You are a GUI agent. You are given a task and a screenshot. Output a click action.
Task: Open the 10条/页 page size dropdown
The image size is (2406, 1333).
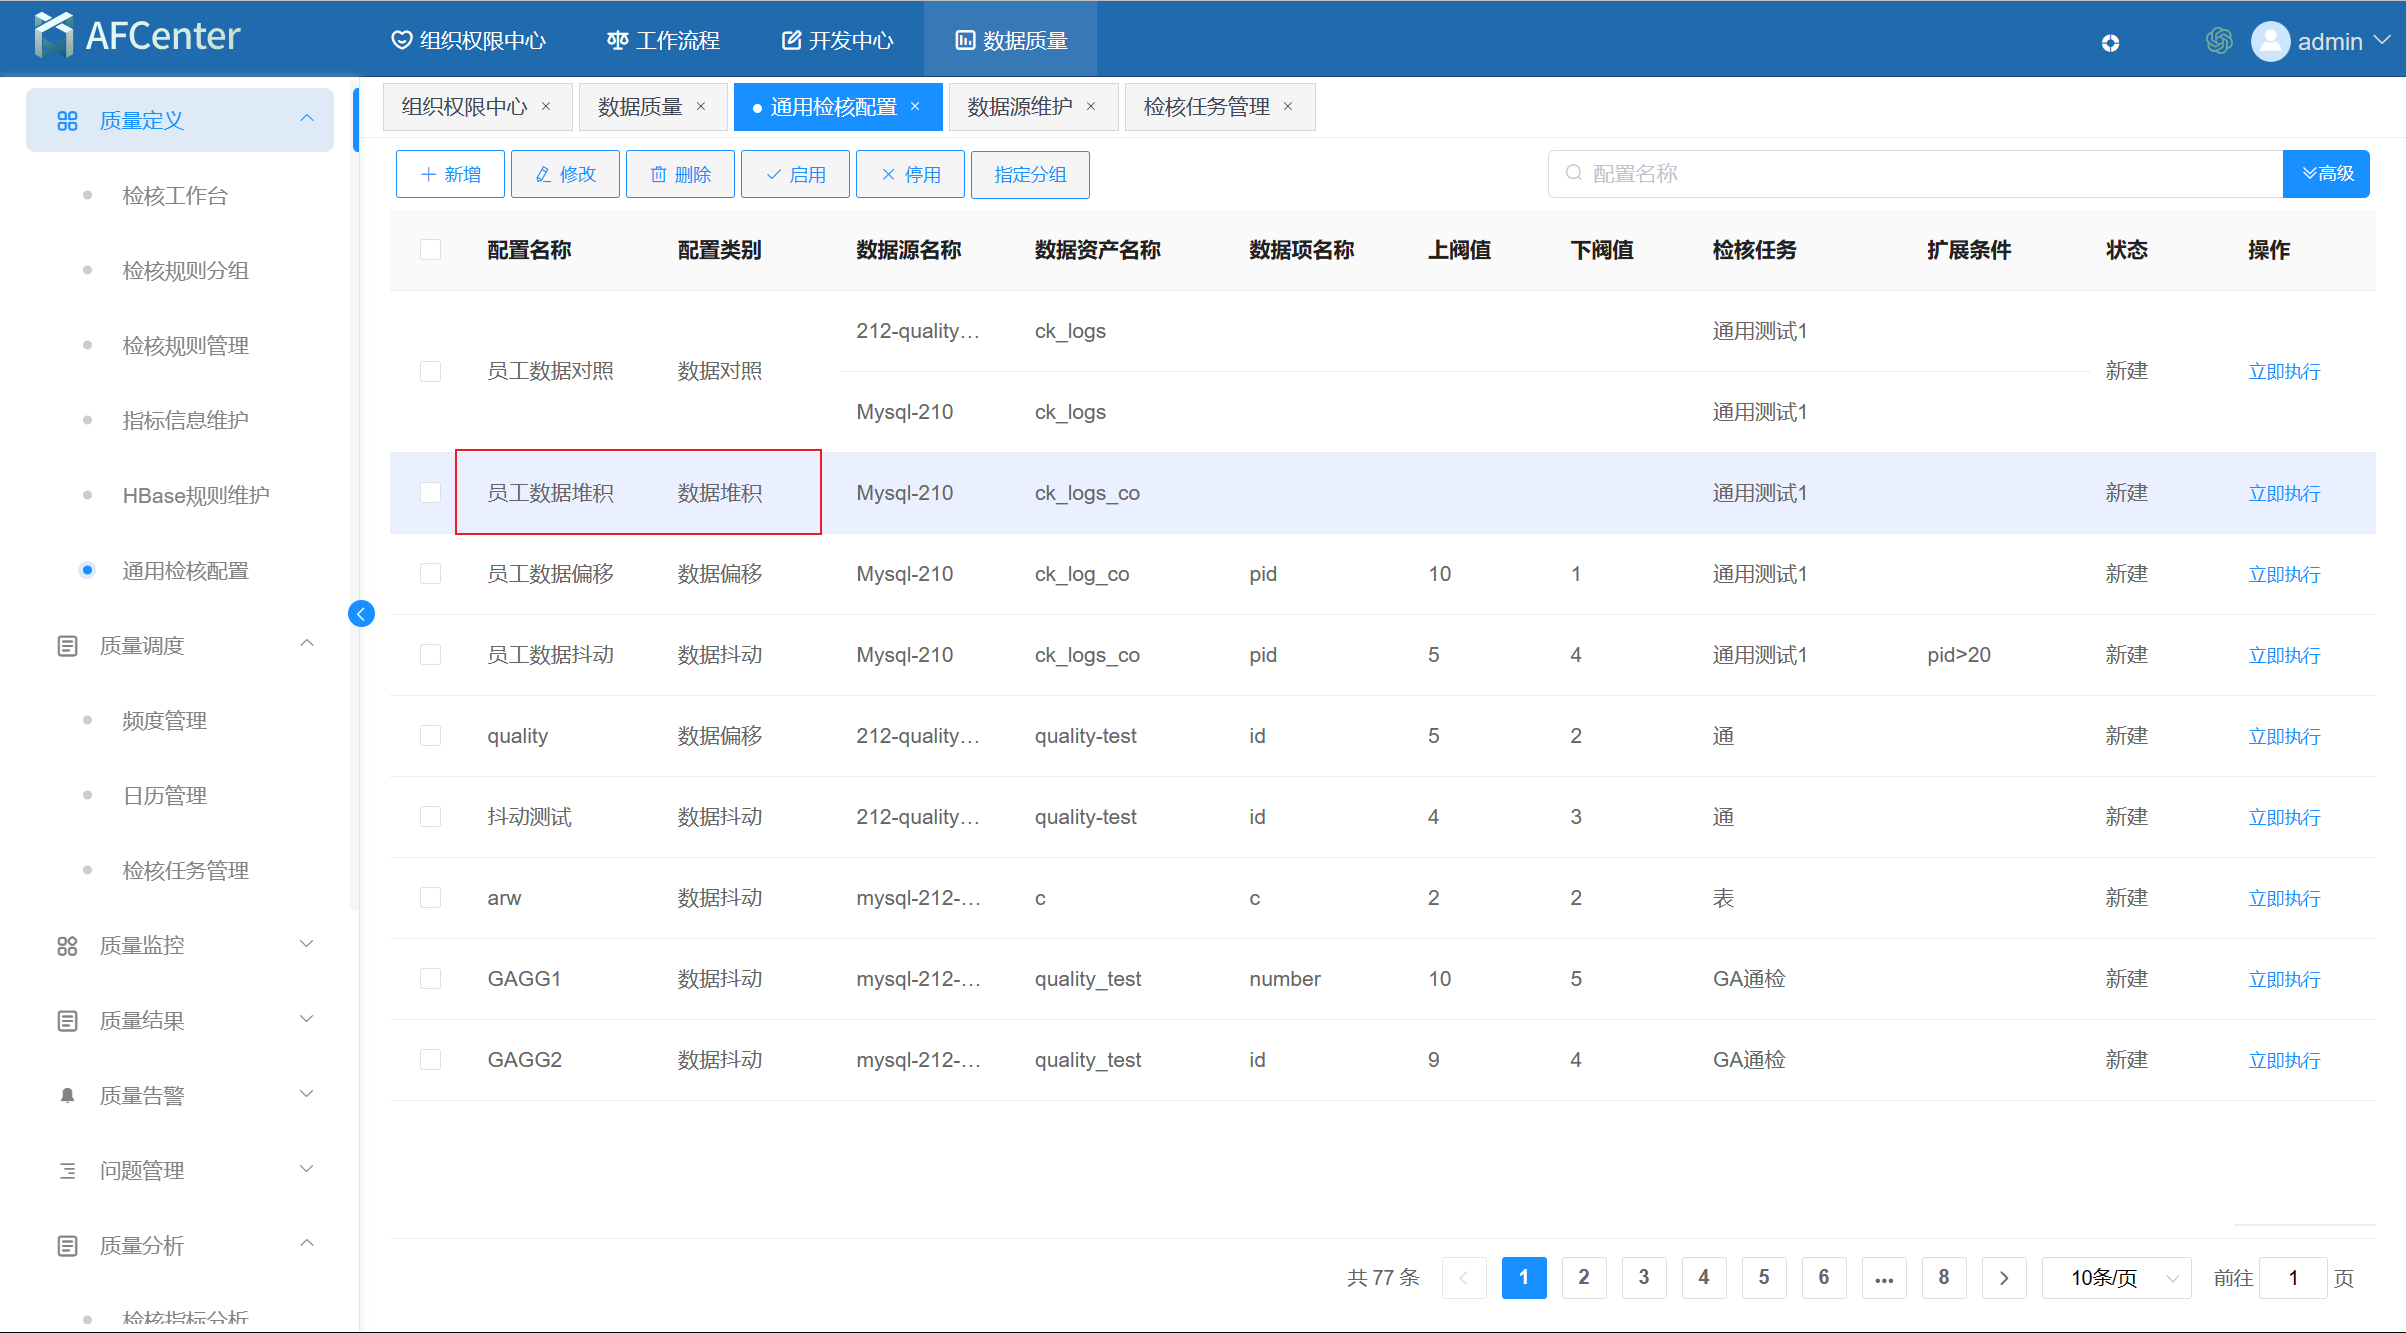2116,1278
